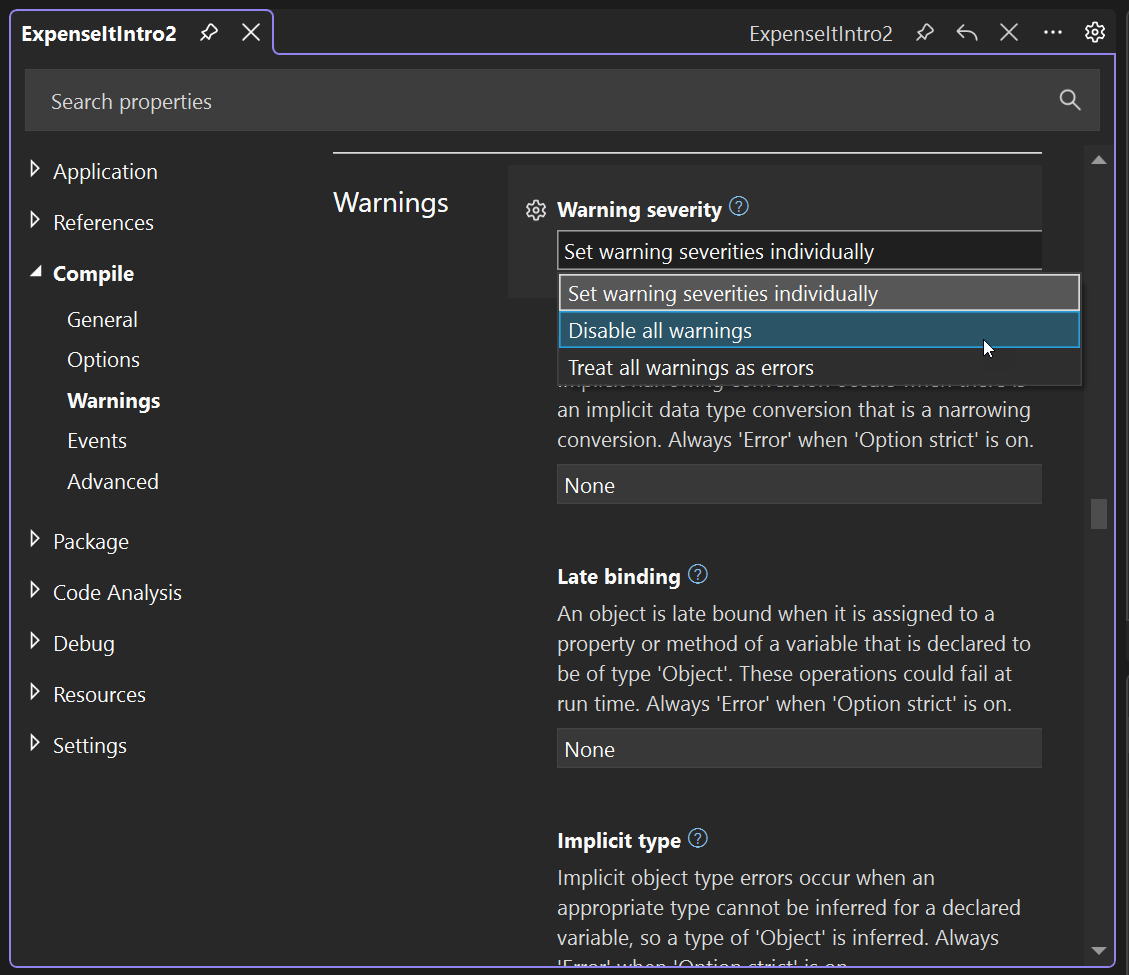Open the Warning severity dropdown
Viewport: 1129px width, 975px height.
799,250
